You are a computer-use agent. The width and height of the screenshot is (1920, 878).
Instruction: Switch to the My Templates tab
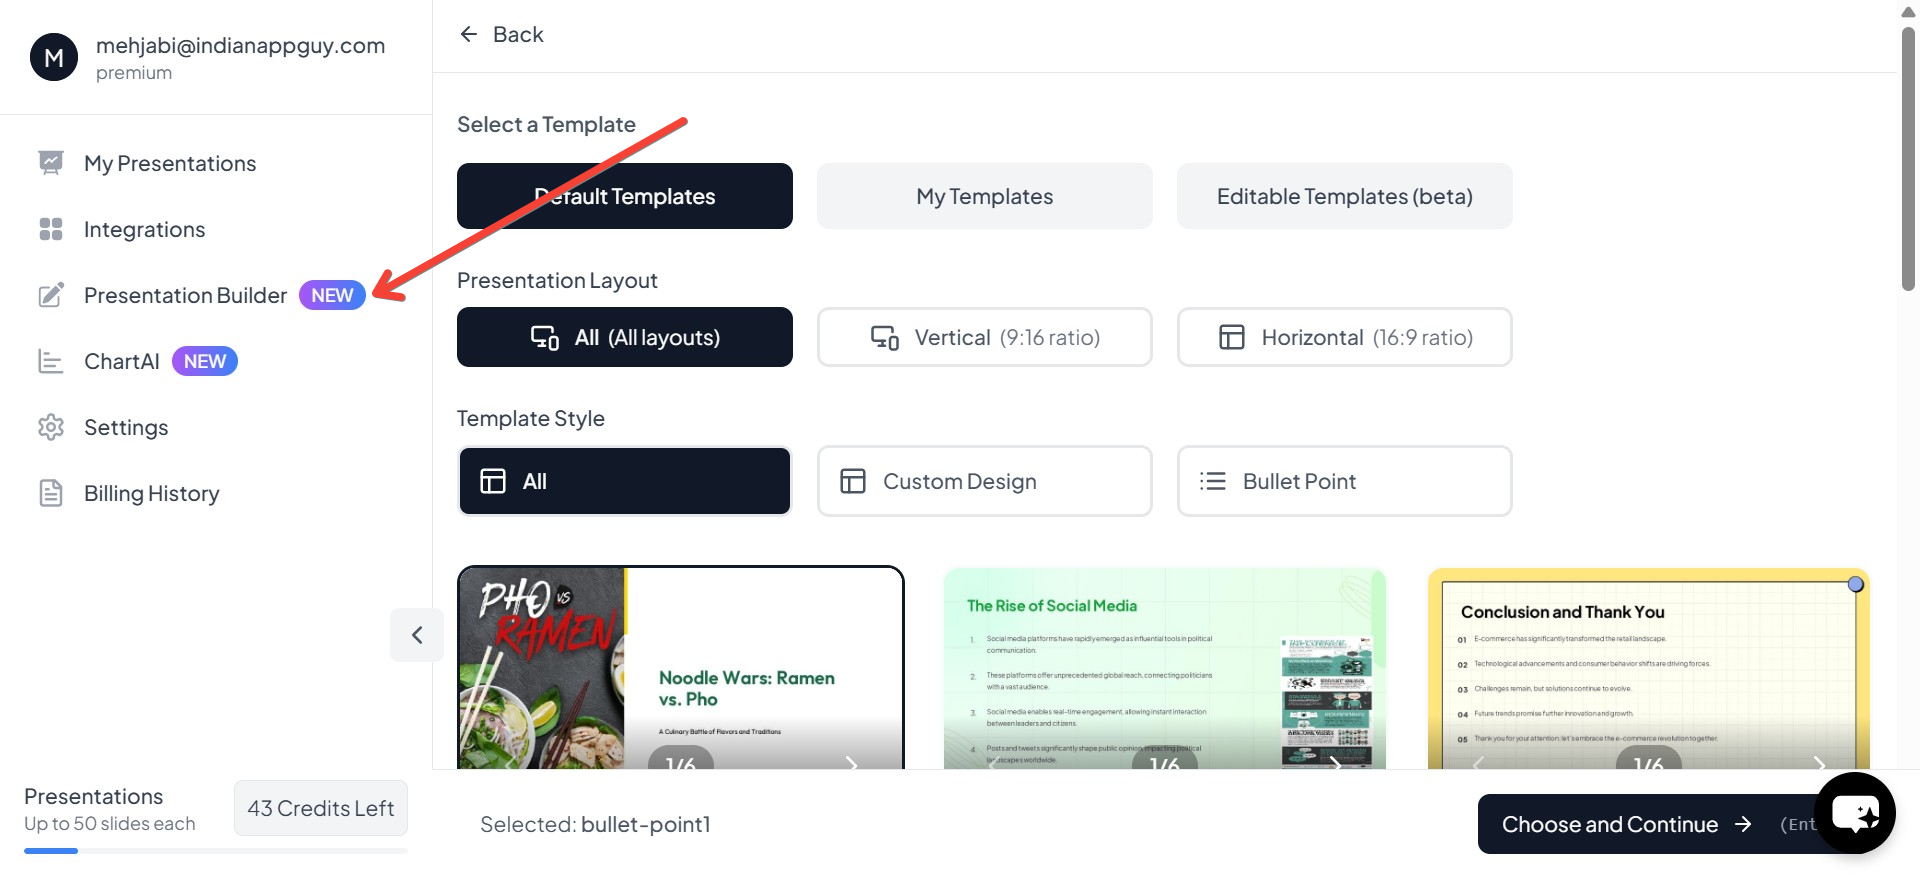point(984,196)
